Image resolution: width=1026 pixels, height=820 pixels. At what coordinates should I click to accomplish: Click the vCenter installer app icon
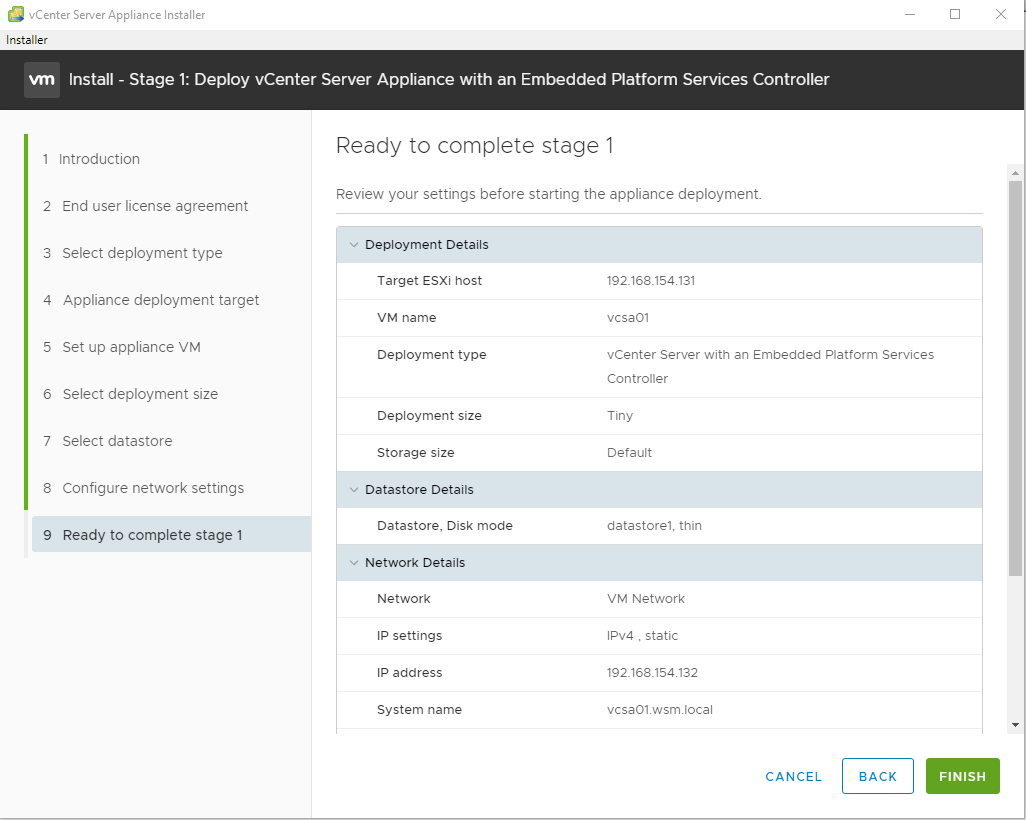tap(16, 14)
